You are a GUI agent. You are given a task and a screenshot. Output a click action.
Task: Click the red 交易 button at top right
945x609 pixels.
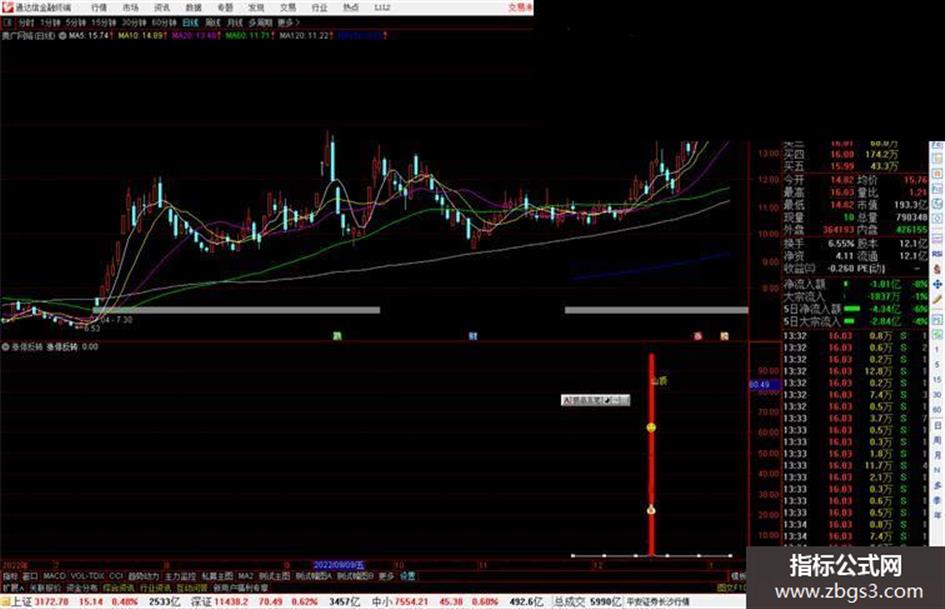(x=520, y=7)
